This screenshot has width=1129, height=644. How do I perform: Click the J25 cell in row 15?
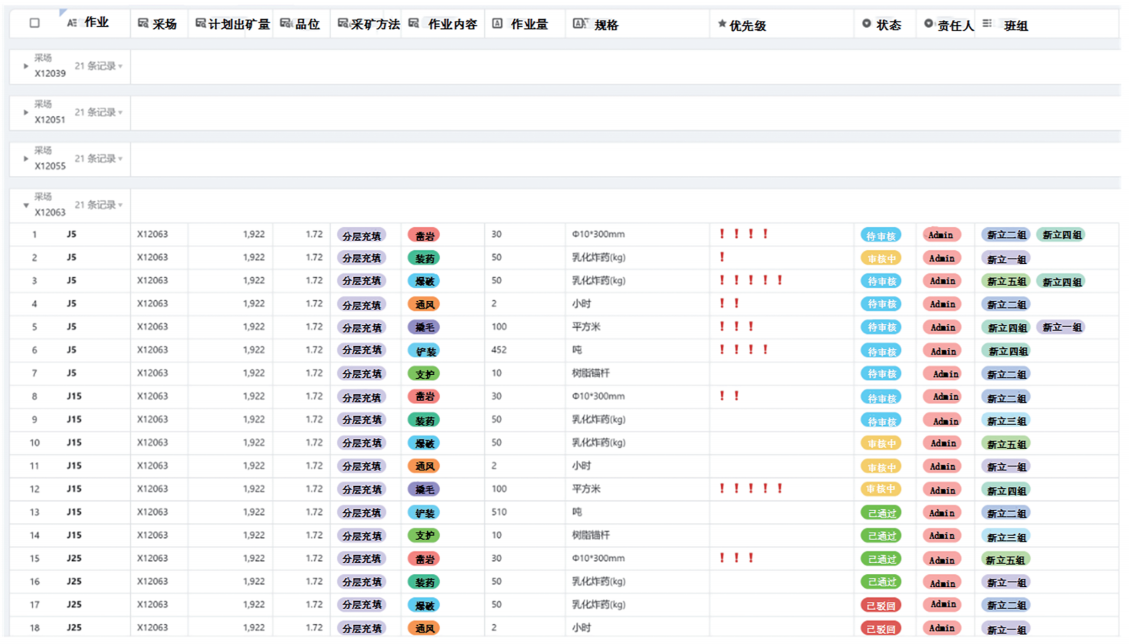(74, 558)
